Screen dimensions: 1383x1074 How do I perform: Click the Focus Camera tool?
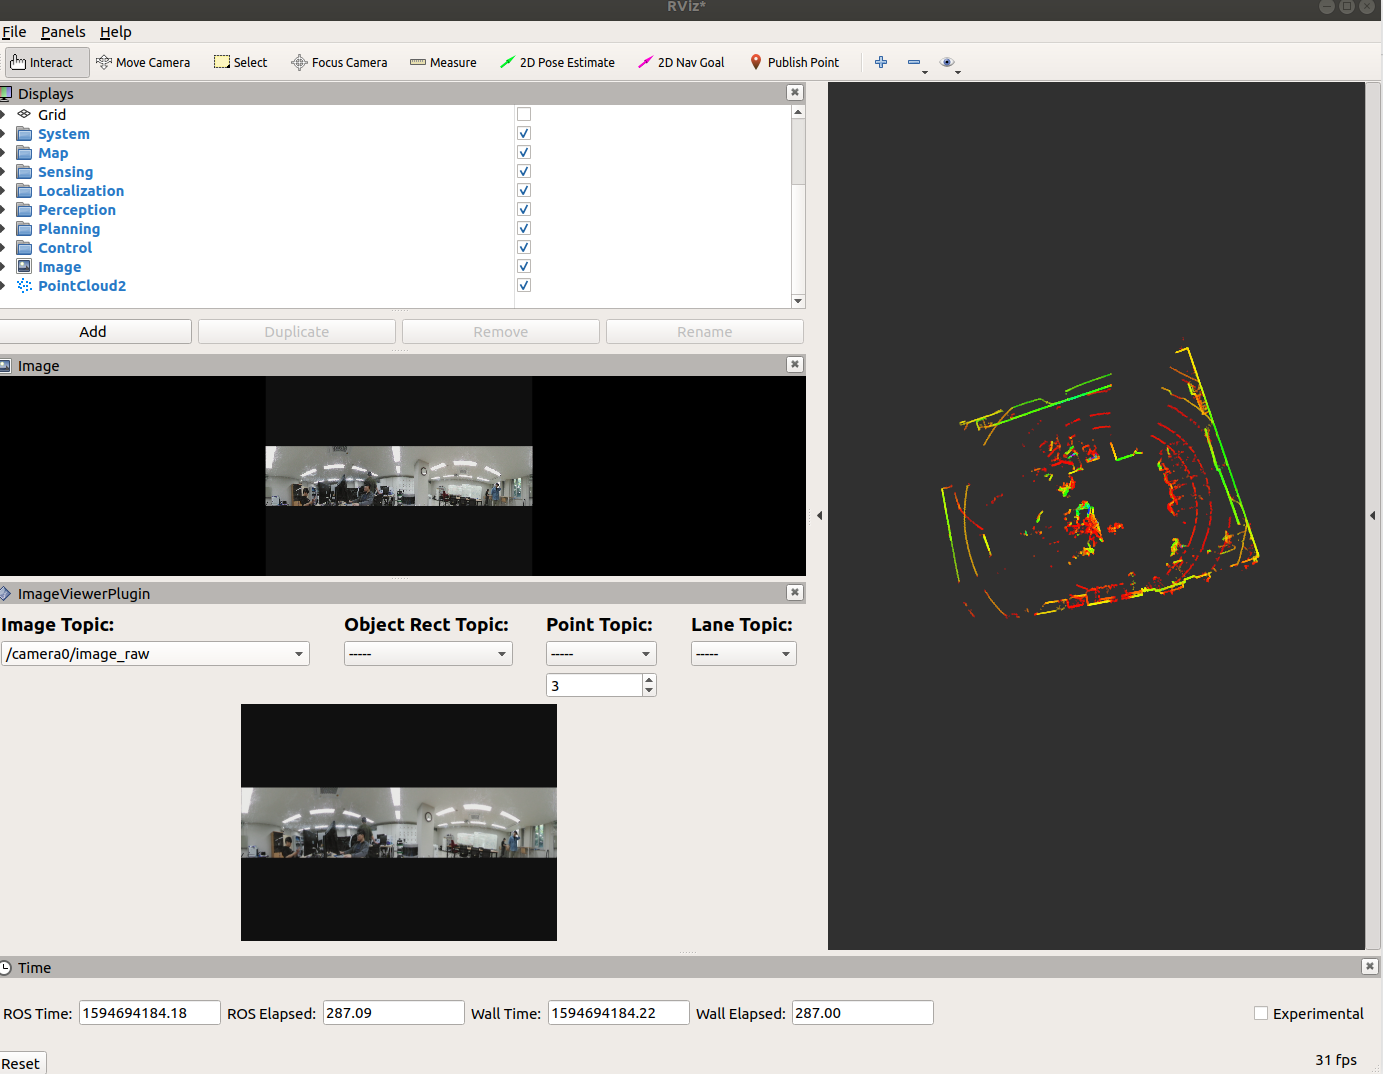tap(339, 62)
